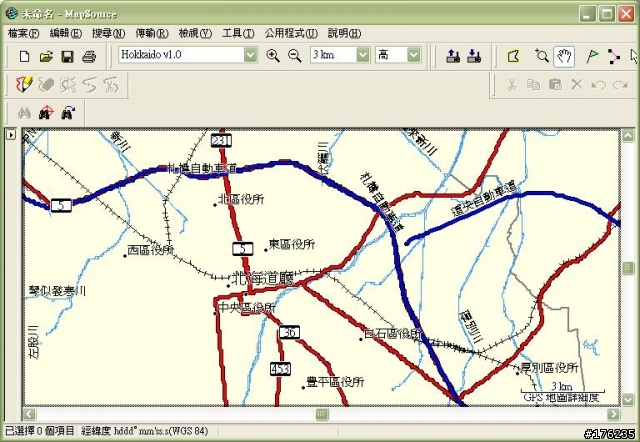Open a file using the folder icon
Image resolution: width=640 pixels, height=442 pixels.
click(x=46, y=56)
